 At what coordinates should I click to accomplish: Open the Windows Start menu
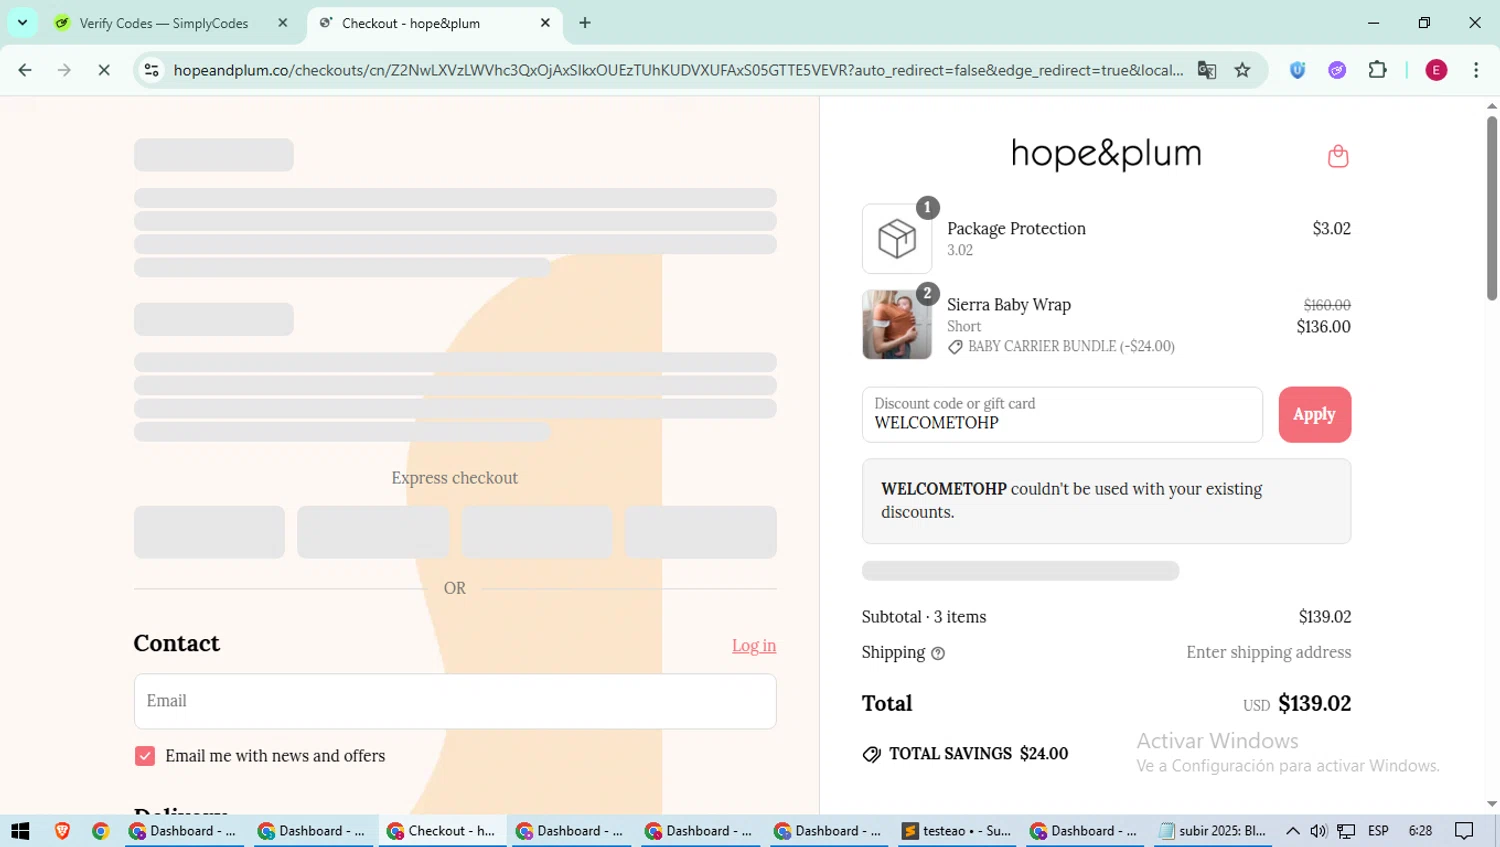pyautogui.click(x=20, y=831)
